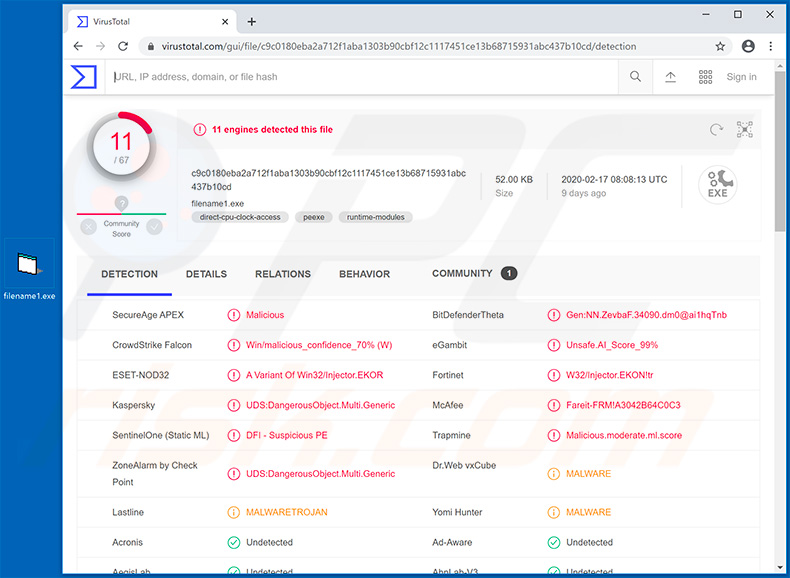
Task: Click Win/malicious_confidence_70% (W) result
Action: (x=319, y=345)
